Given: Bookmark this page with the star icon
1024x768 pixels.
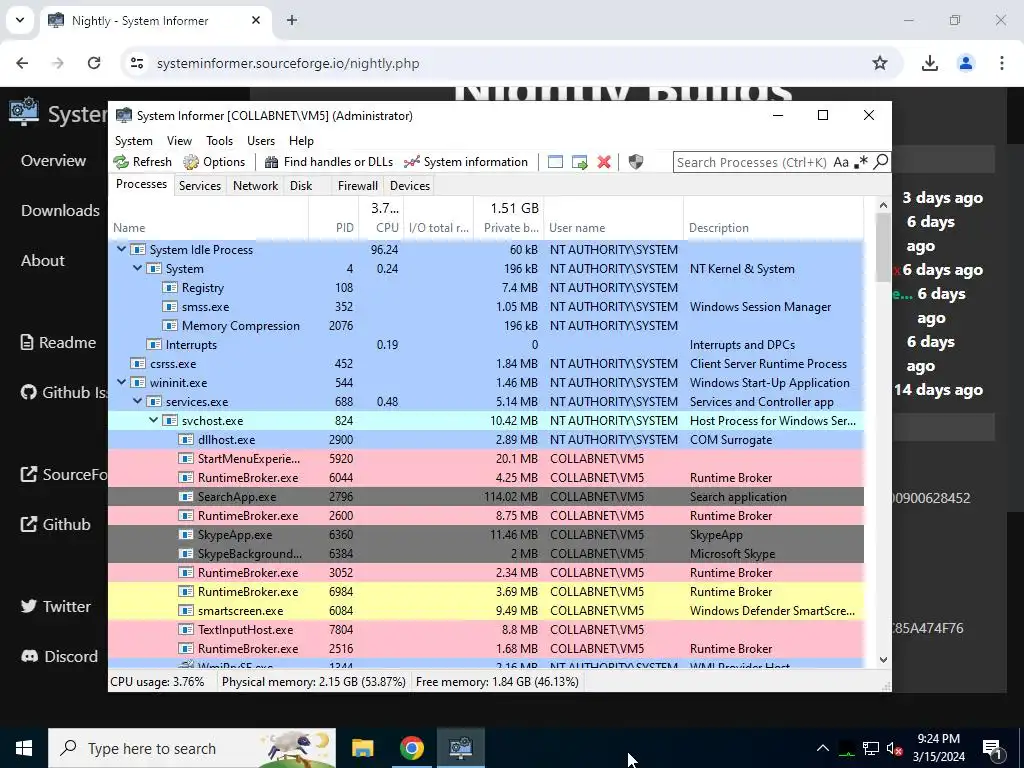Looking at the screenshot, I should click(880, 63).
